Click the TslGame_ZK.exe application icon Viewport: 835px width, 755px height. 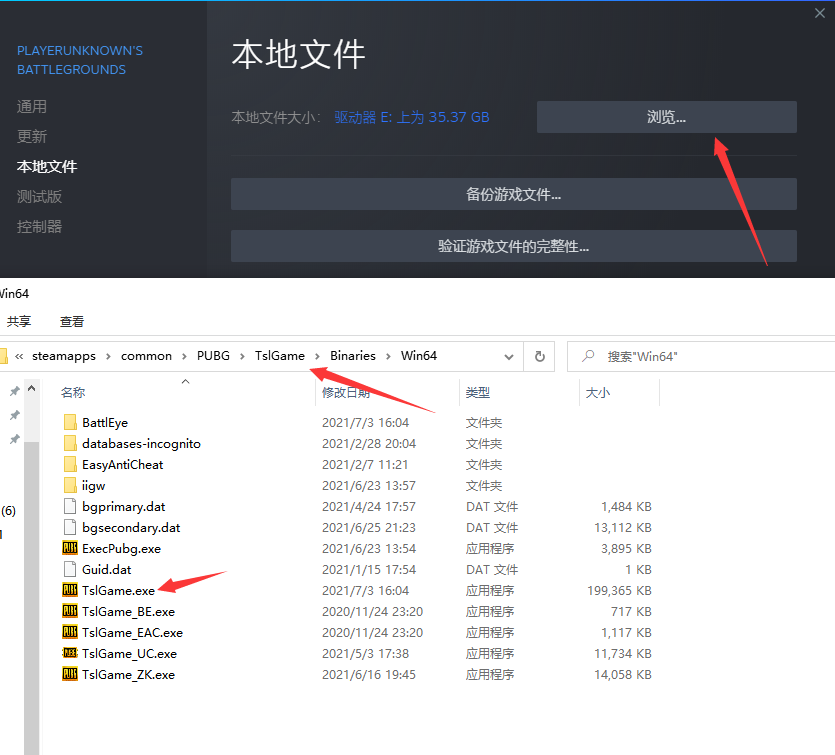(x=70, y=674)
